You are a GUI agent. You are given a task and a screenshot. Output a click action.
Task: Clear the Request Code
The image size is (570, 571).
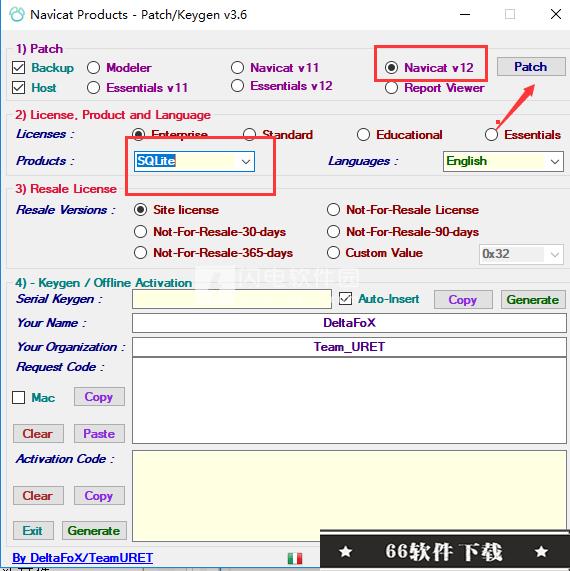click(38, 434)
